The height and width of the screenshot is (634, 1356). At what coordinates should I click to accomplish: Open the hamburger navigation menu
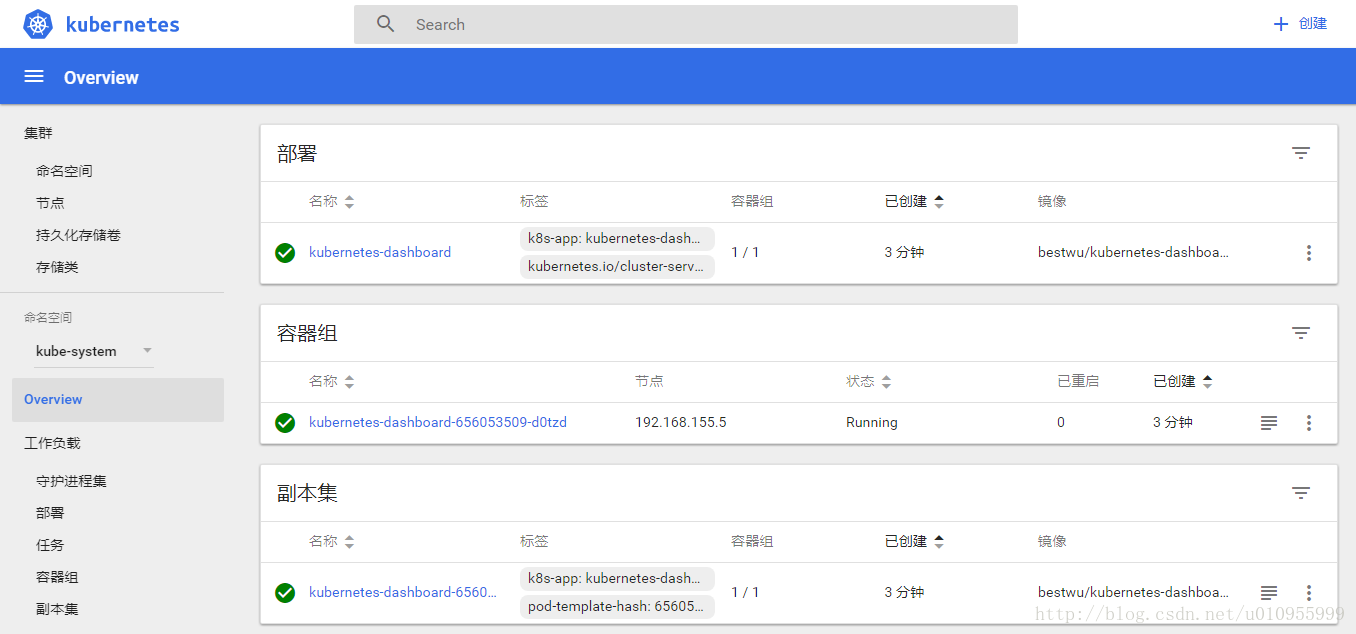[34, 77]
